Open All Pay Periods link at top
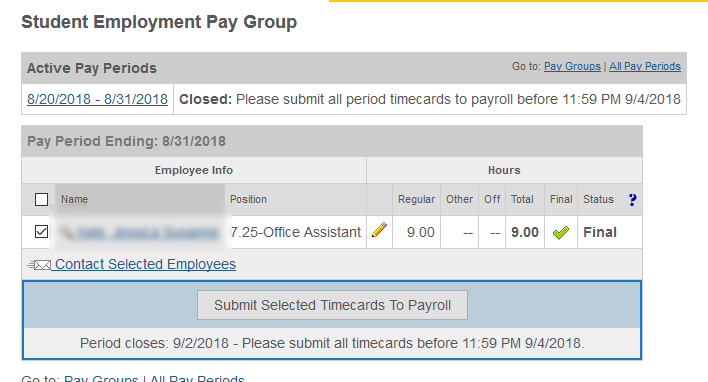The height and width of the screenshot is (382, 708). tap(645, 66)
